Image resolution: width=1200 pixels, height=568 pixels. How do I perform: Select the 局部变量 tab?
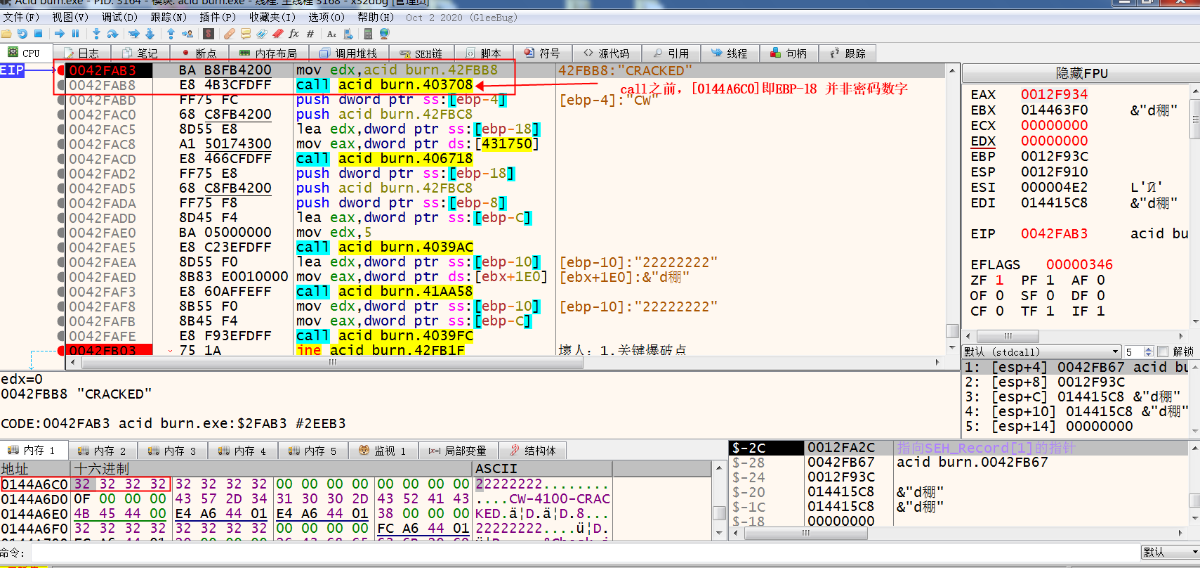(457, 451)
